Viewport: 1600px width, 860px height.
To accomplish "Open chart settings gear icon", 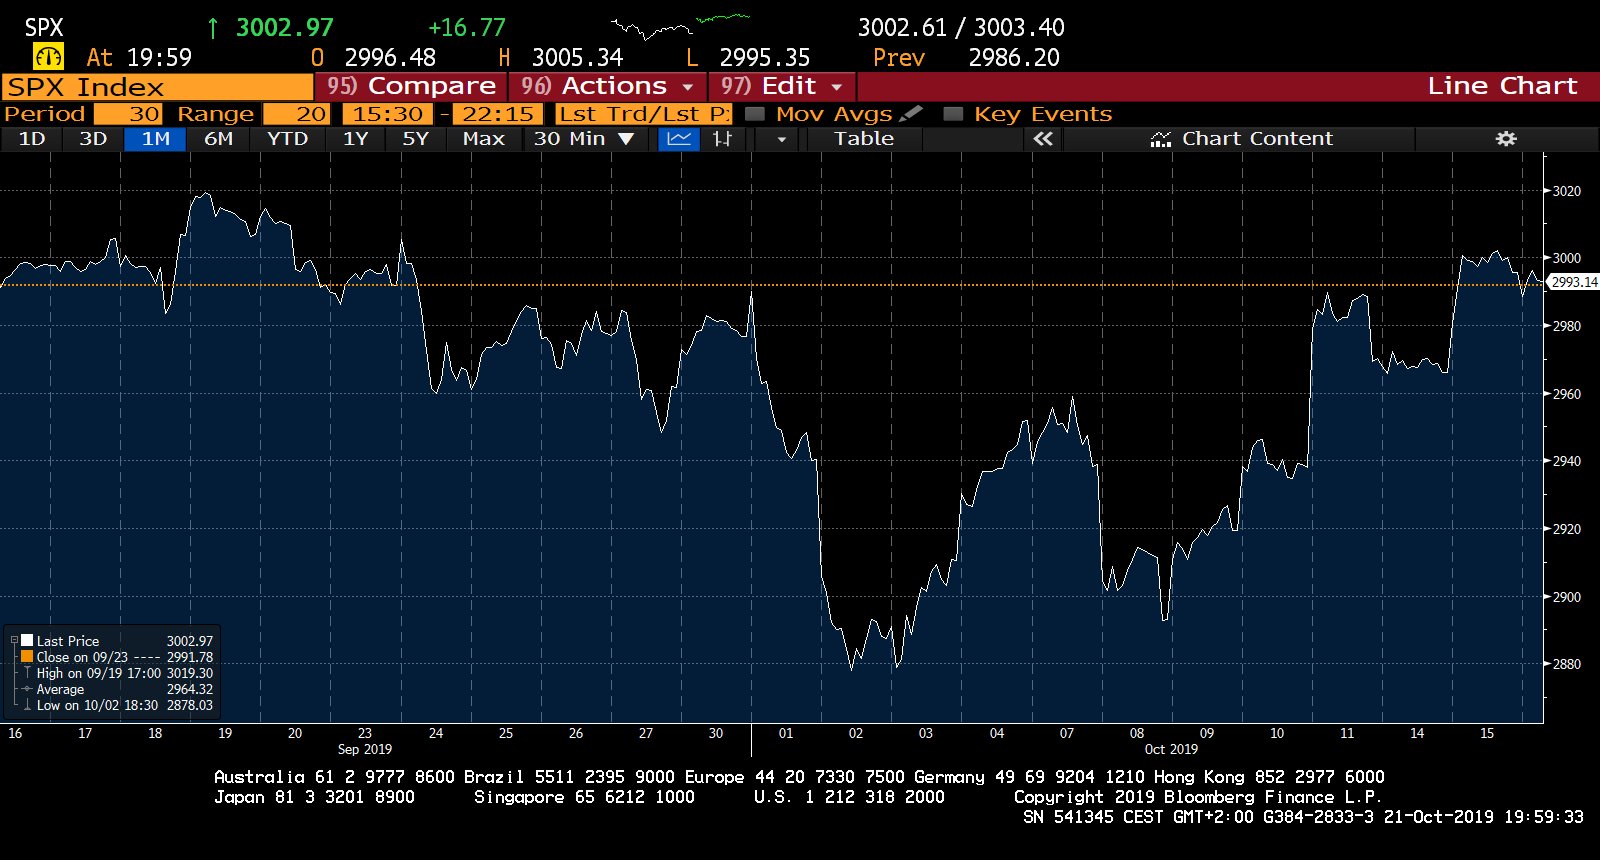I will (x=1506, y=139).
